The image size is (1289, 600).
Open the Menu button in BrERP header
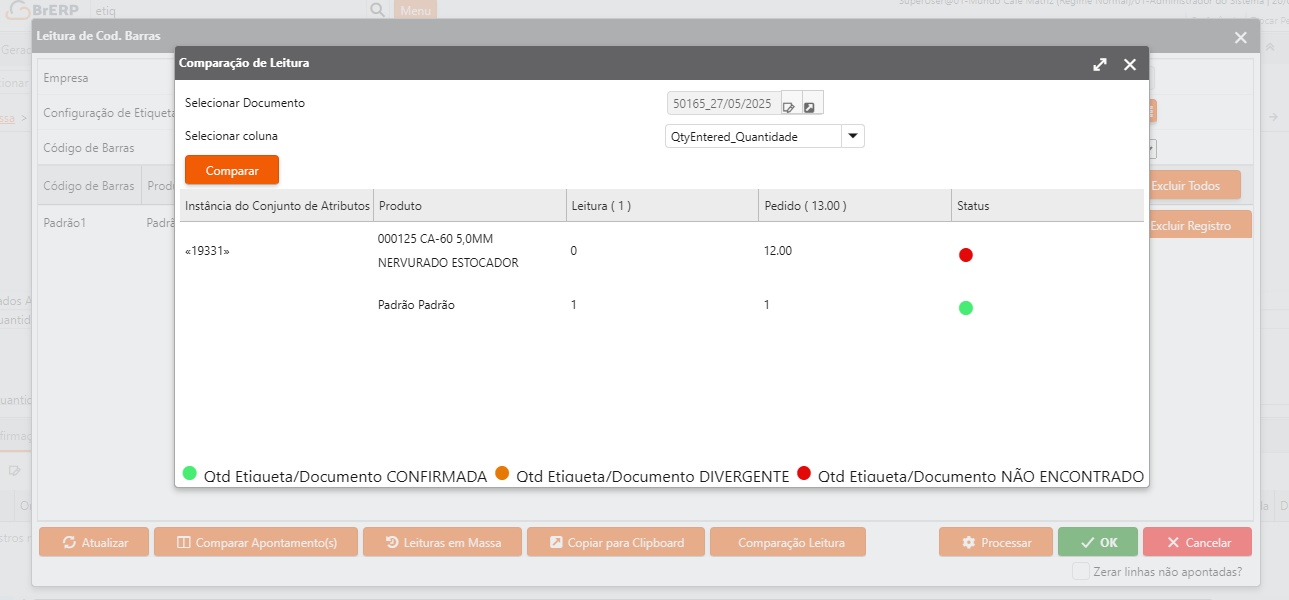[415, 10]
